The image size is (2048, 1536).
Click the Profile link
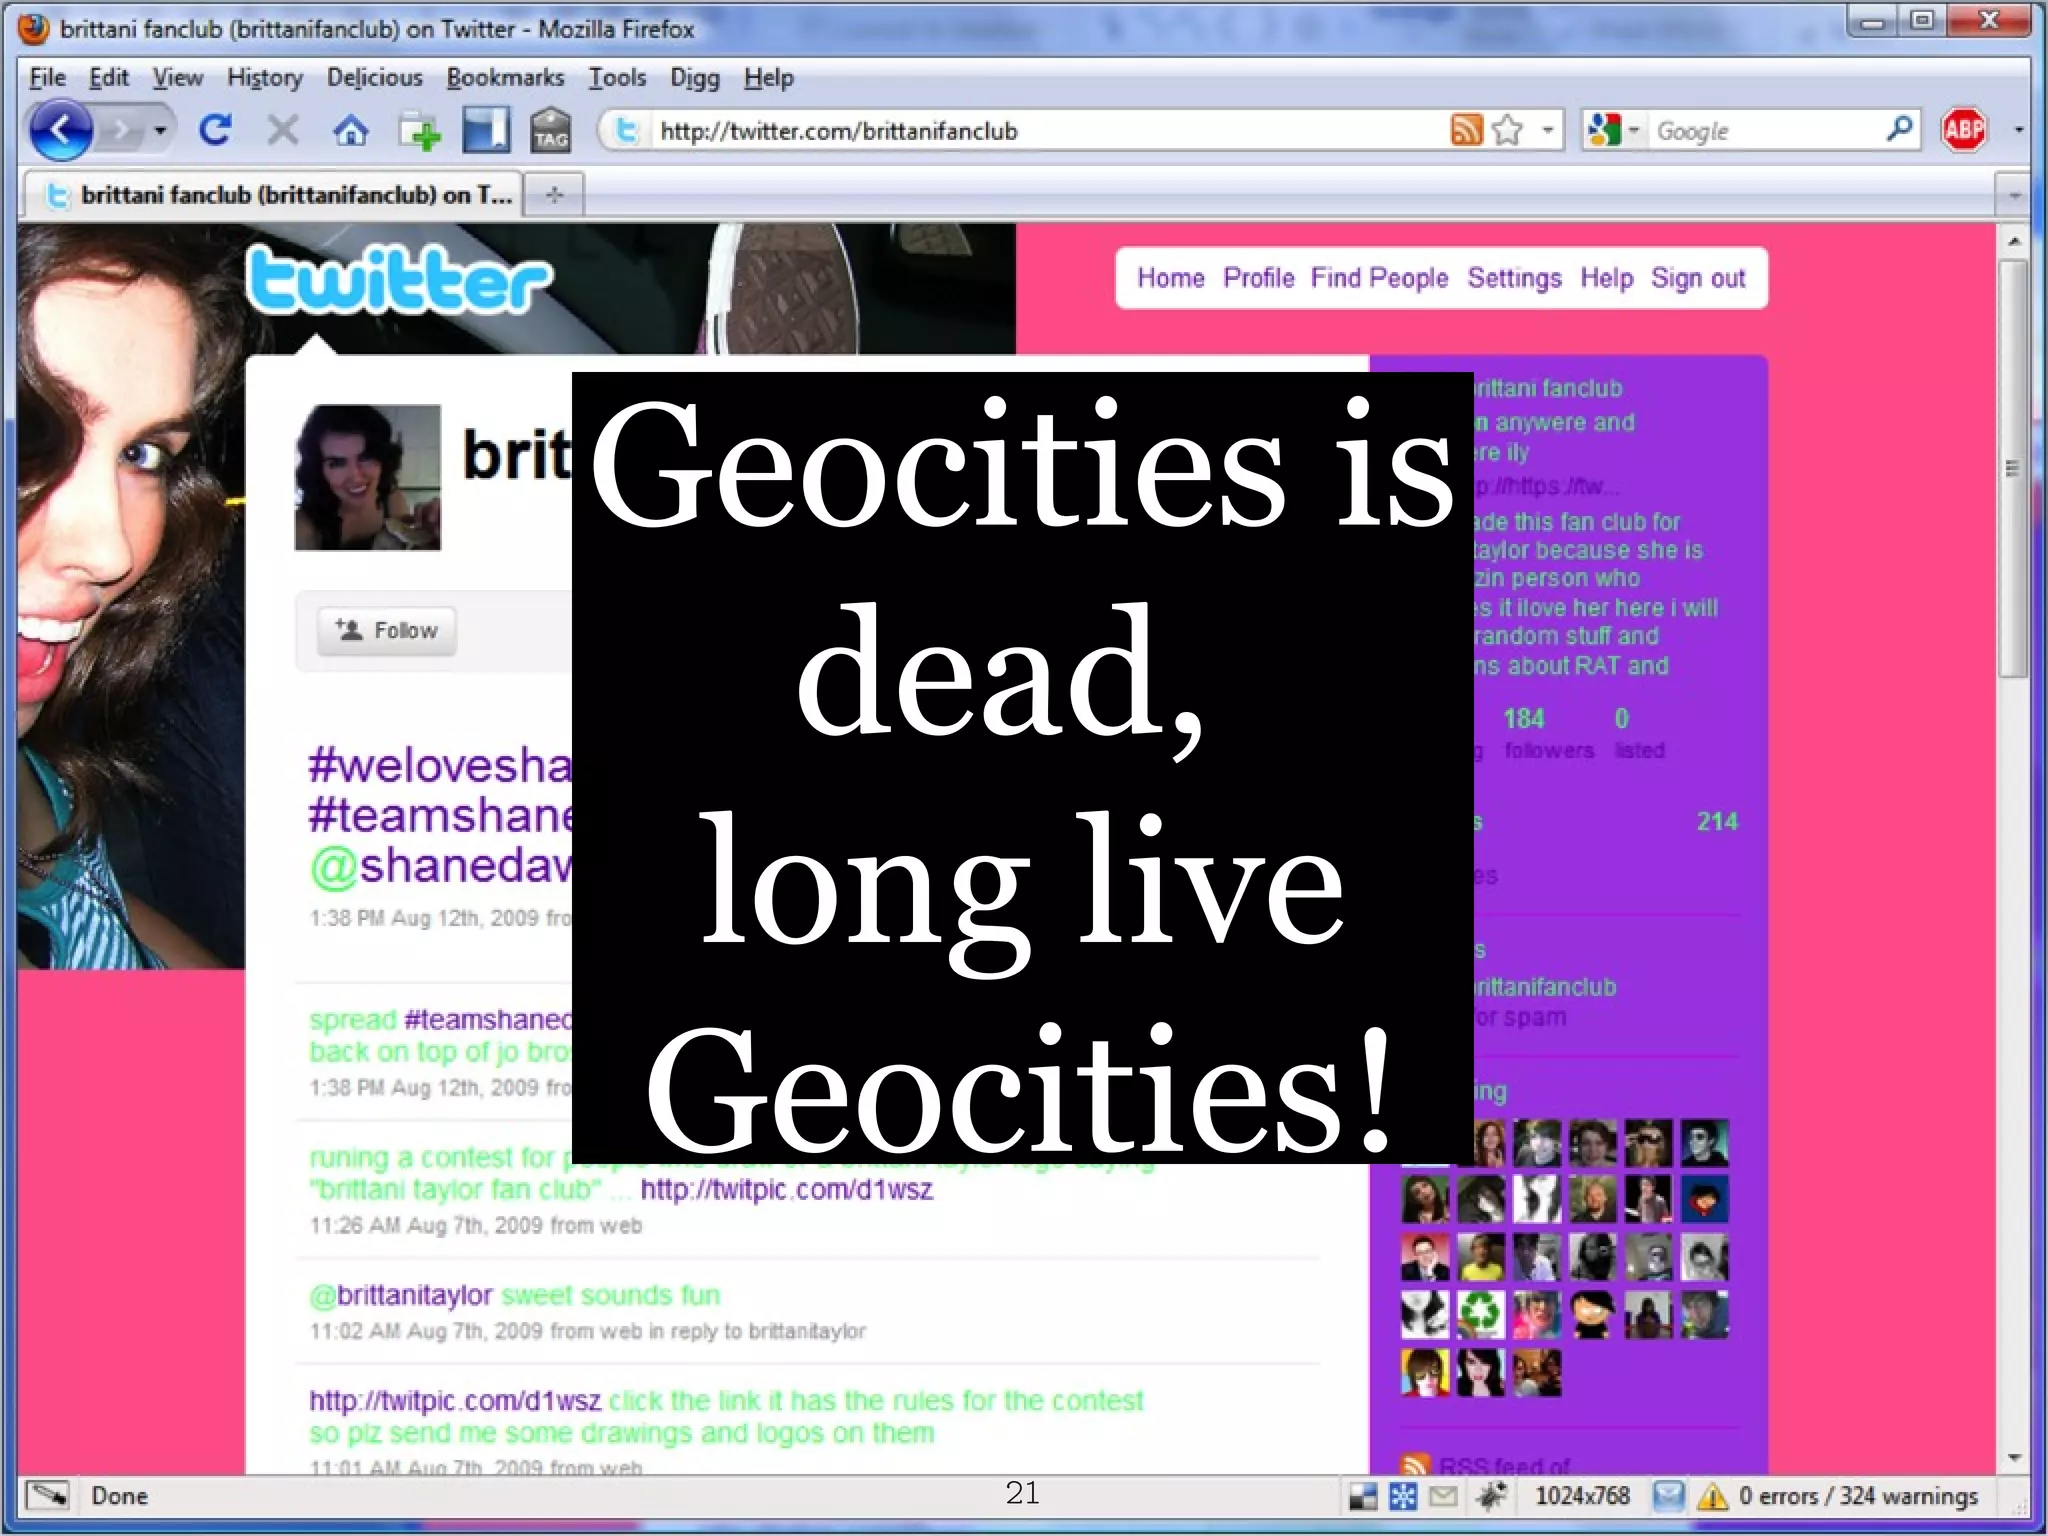[1258, 278]
